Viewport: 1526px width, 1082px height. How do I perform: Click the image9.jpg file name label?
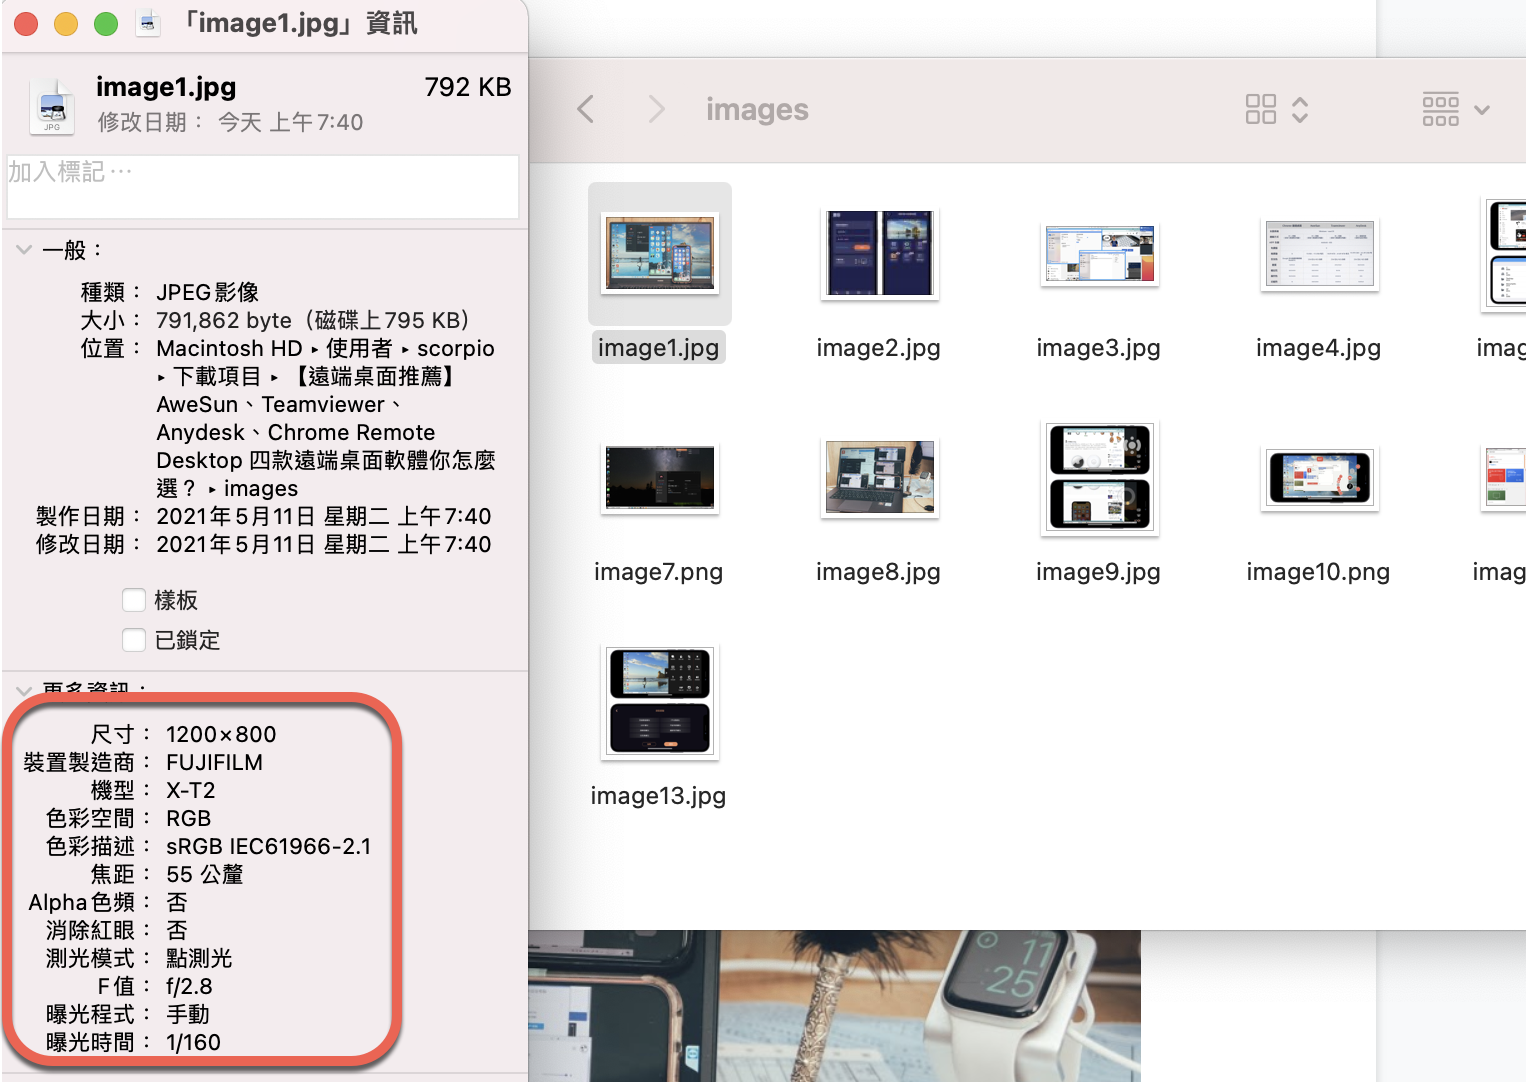[1098, 572]
